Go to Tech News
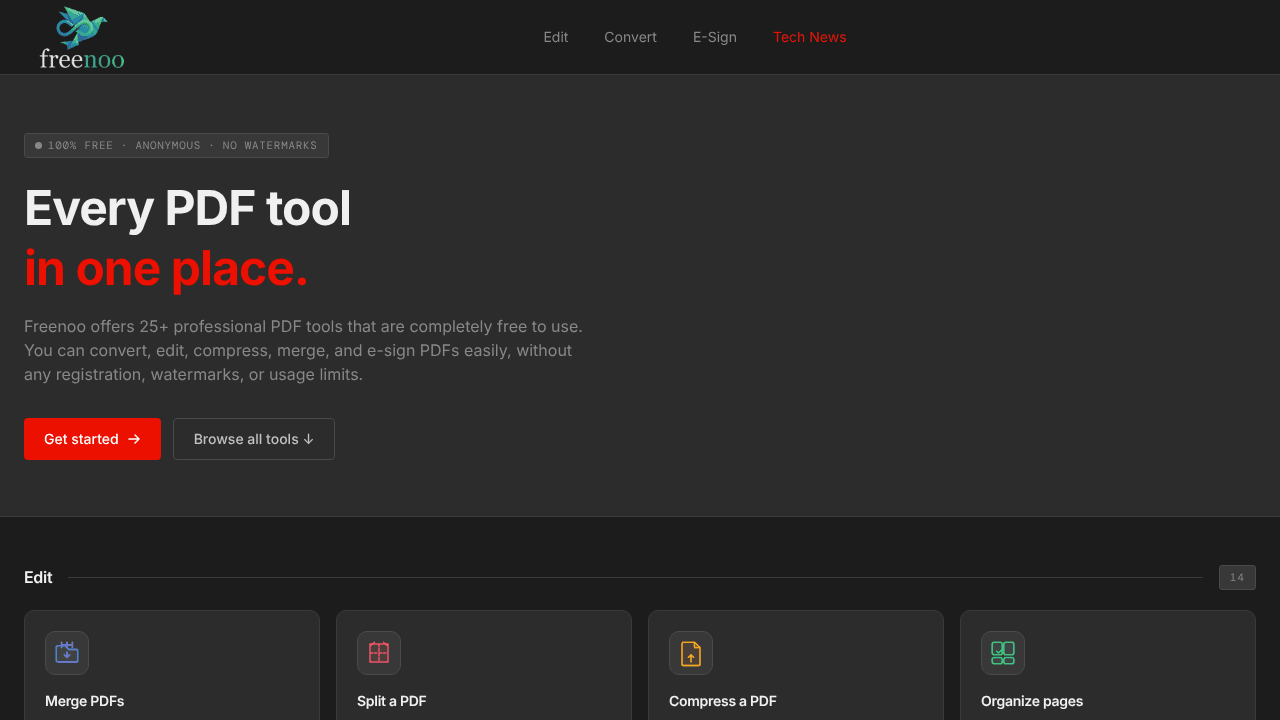The height and width of the screenshot is (720, 1280). point(810,37)
